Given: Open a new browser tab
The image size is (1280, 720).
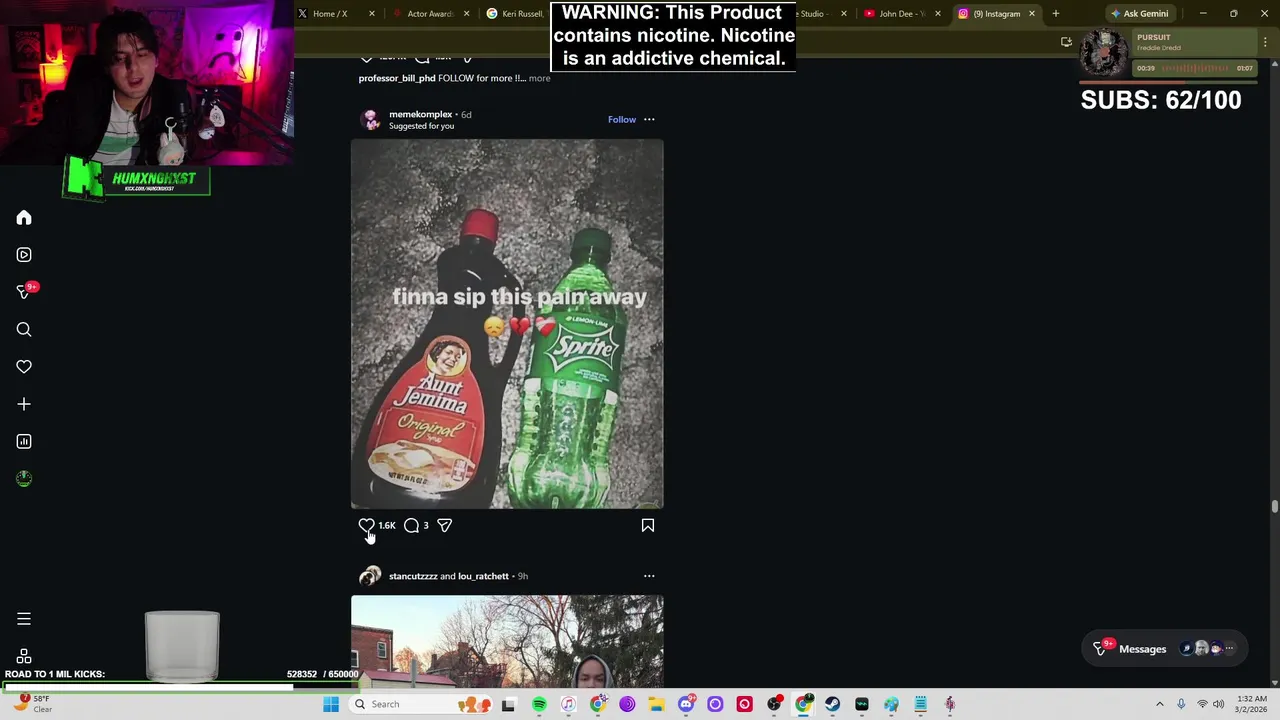Looking at the screenshot, I should pyautogui.click(x=1056, y=14).
